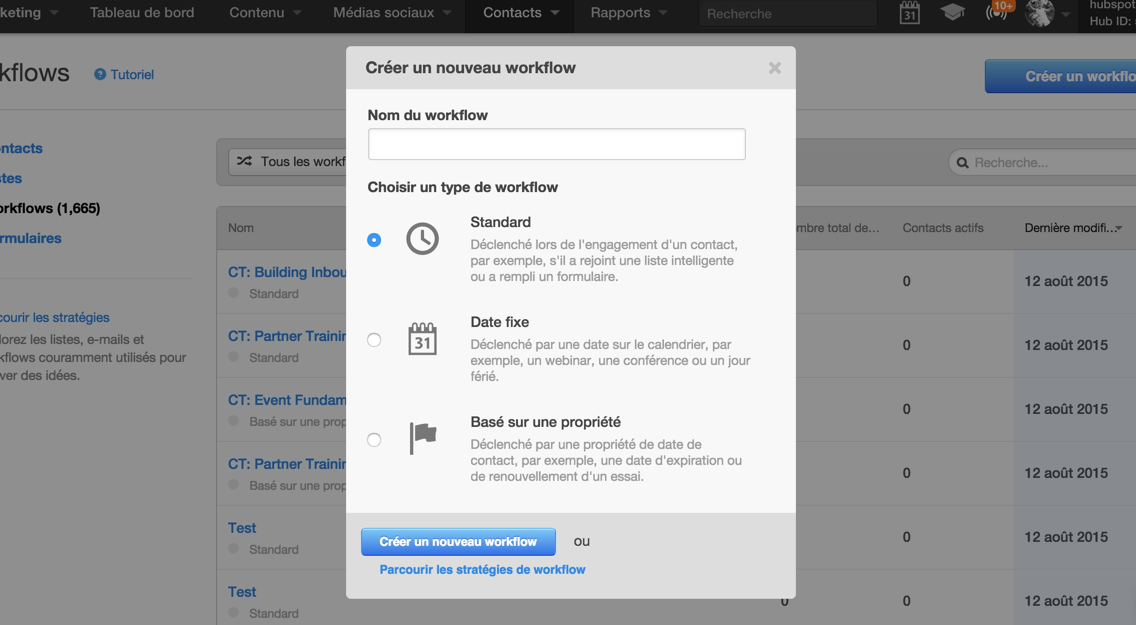Open the Contacts menu in navigation
The height and width of the screenshot is (625, 1136).
[x=520, y=13]
